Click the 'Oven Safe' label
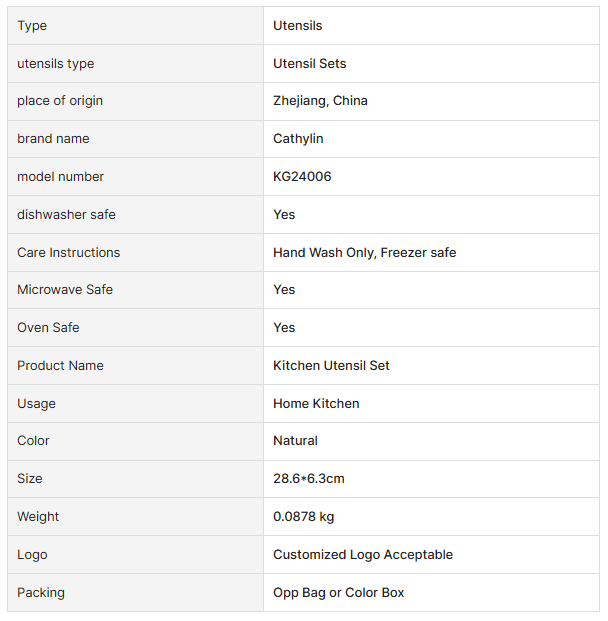608x621 pixels. tap(48, 328)
